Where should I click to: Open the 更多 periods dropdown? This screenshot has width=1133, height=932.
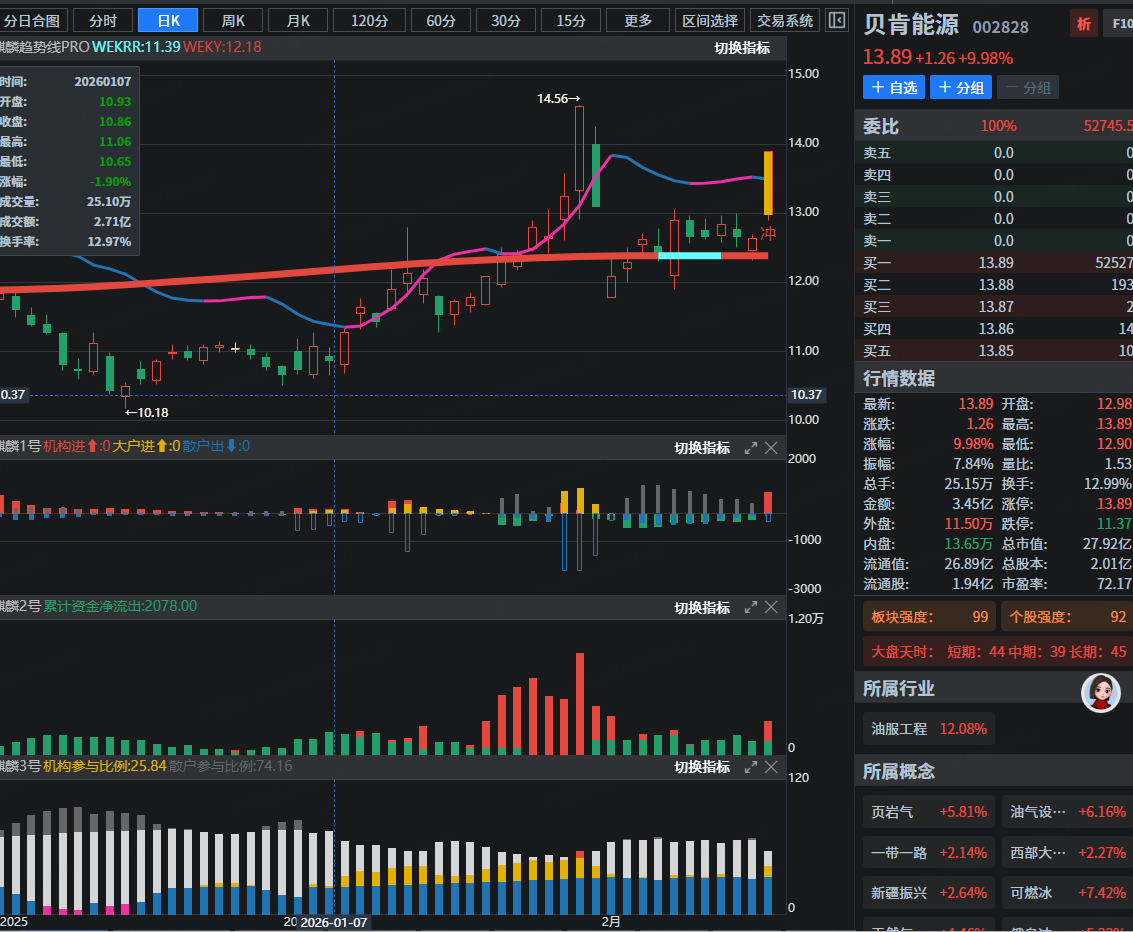pyautogui.click(x=638, y=20)
